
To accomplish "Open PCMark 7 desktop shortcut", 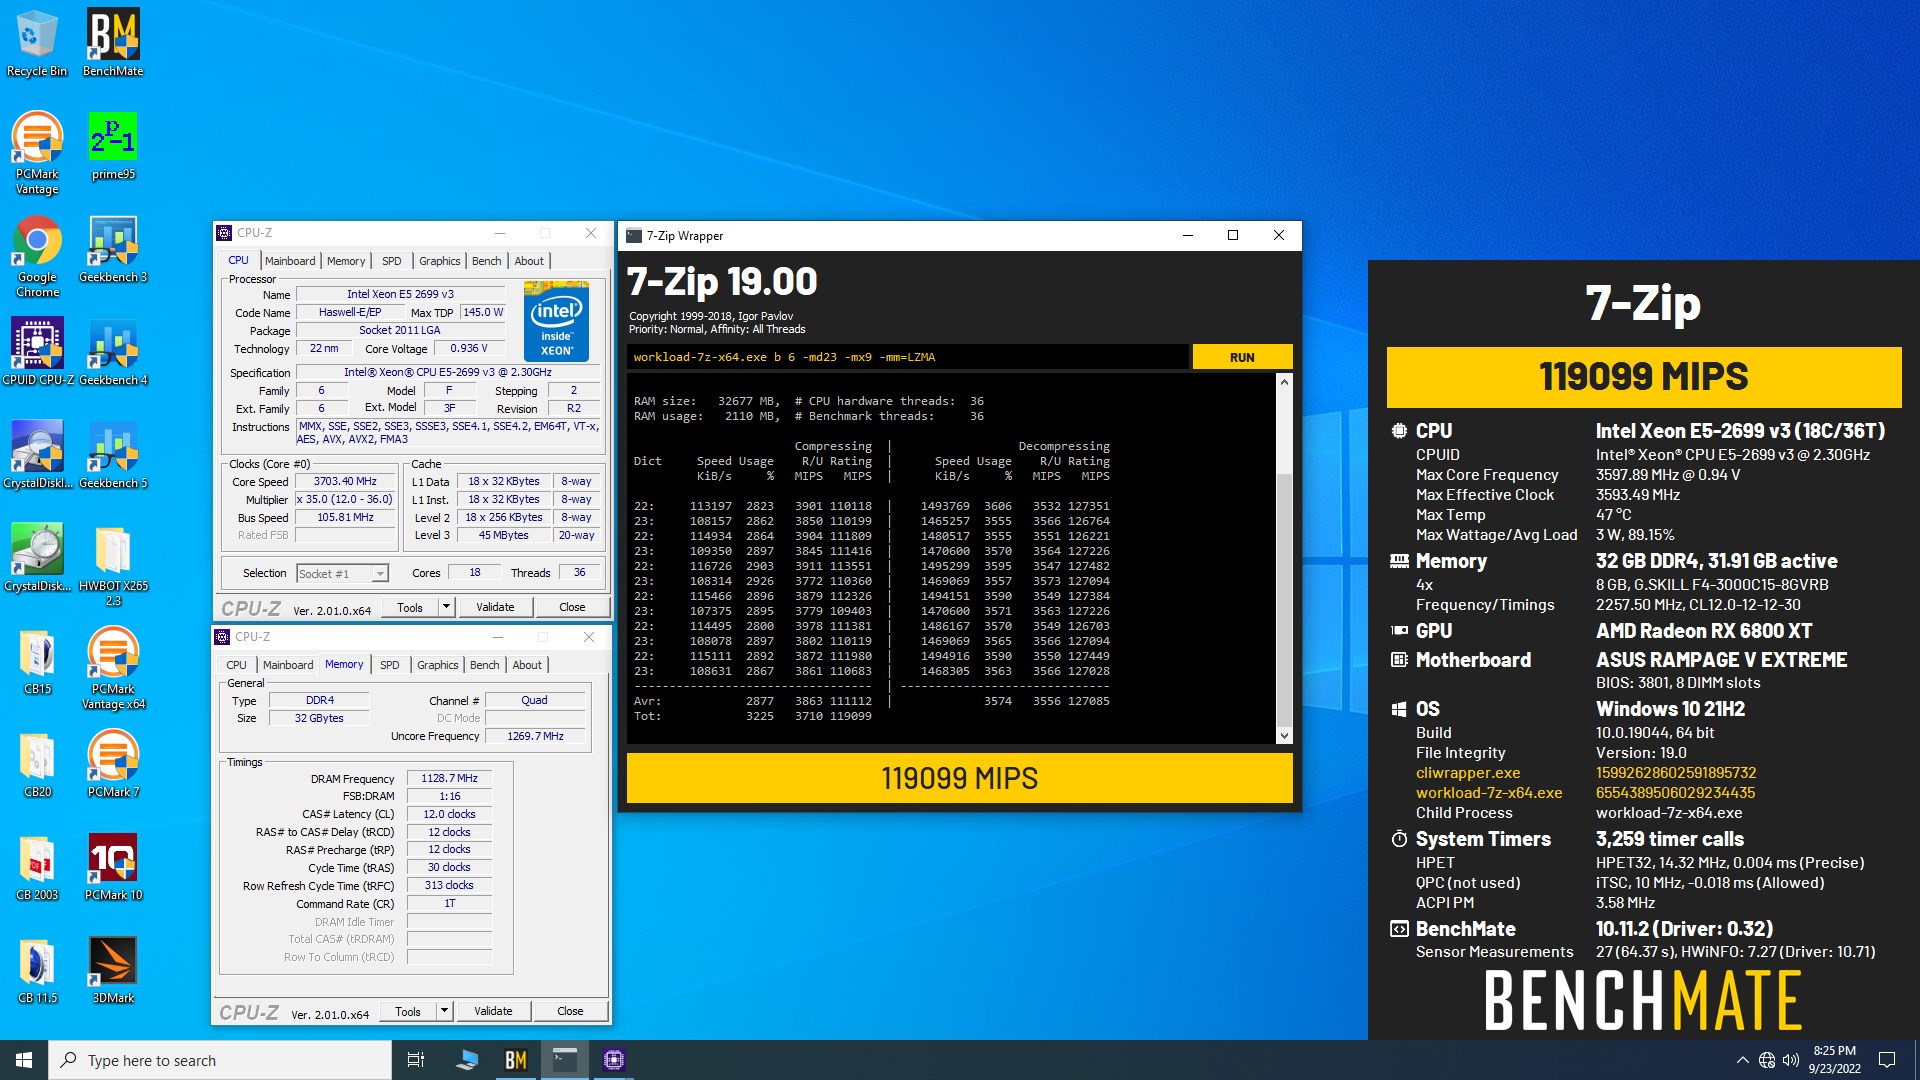I will (113, 764).
